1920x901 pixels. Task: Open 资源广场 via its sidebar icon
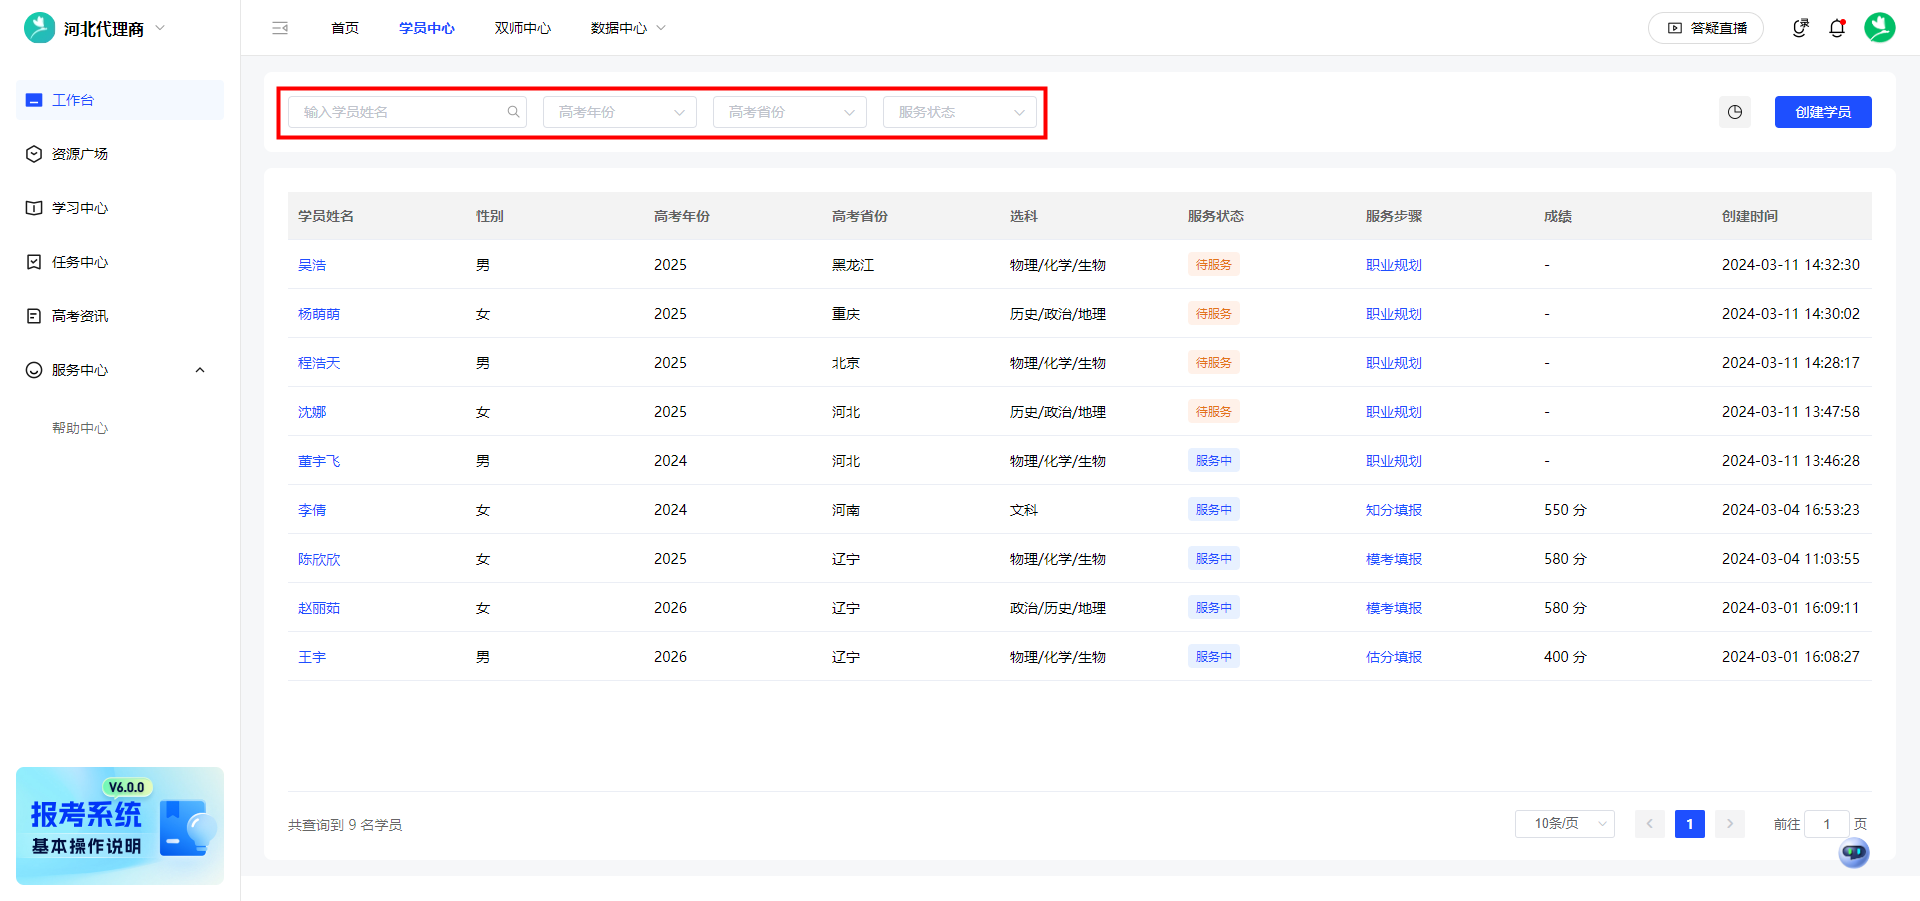pos(33,153)
